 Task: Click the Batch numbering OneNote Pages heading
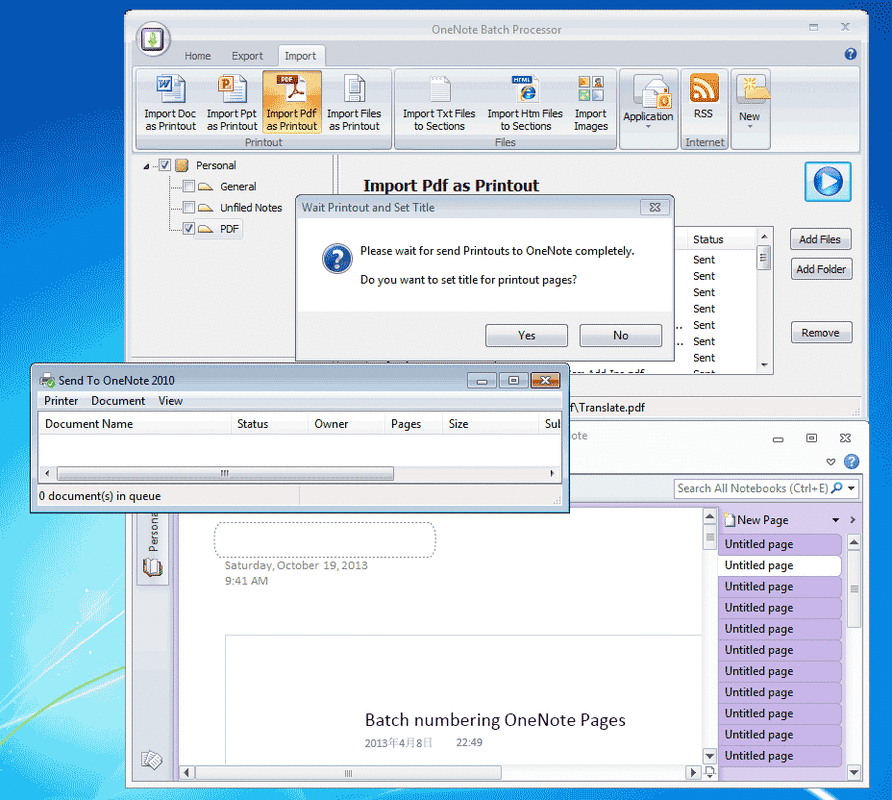click(x=495, y=720)
